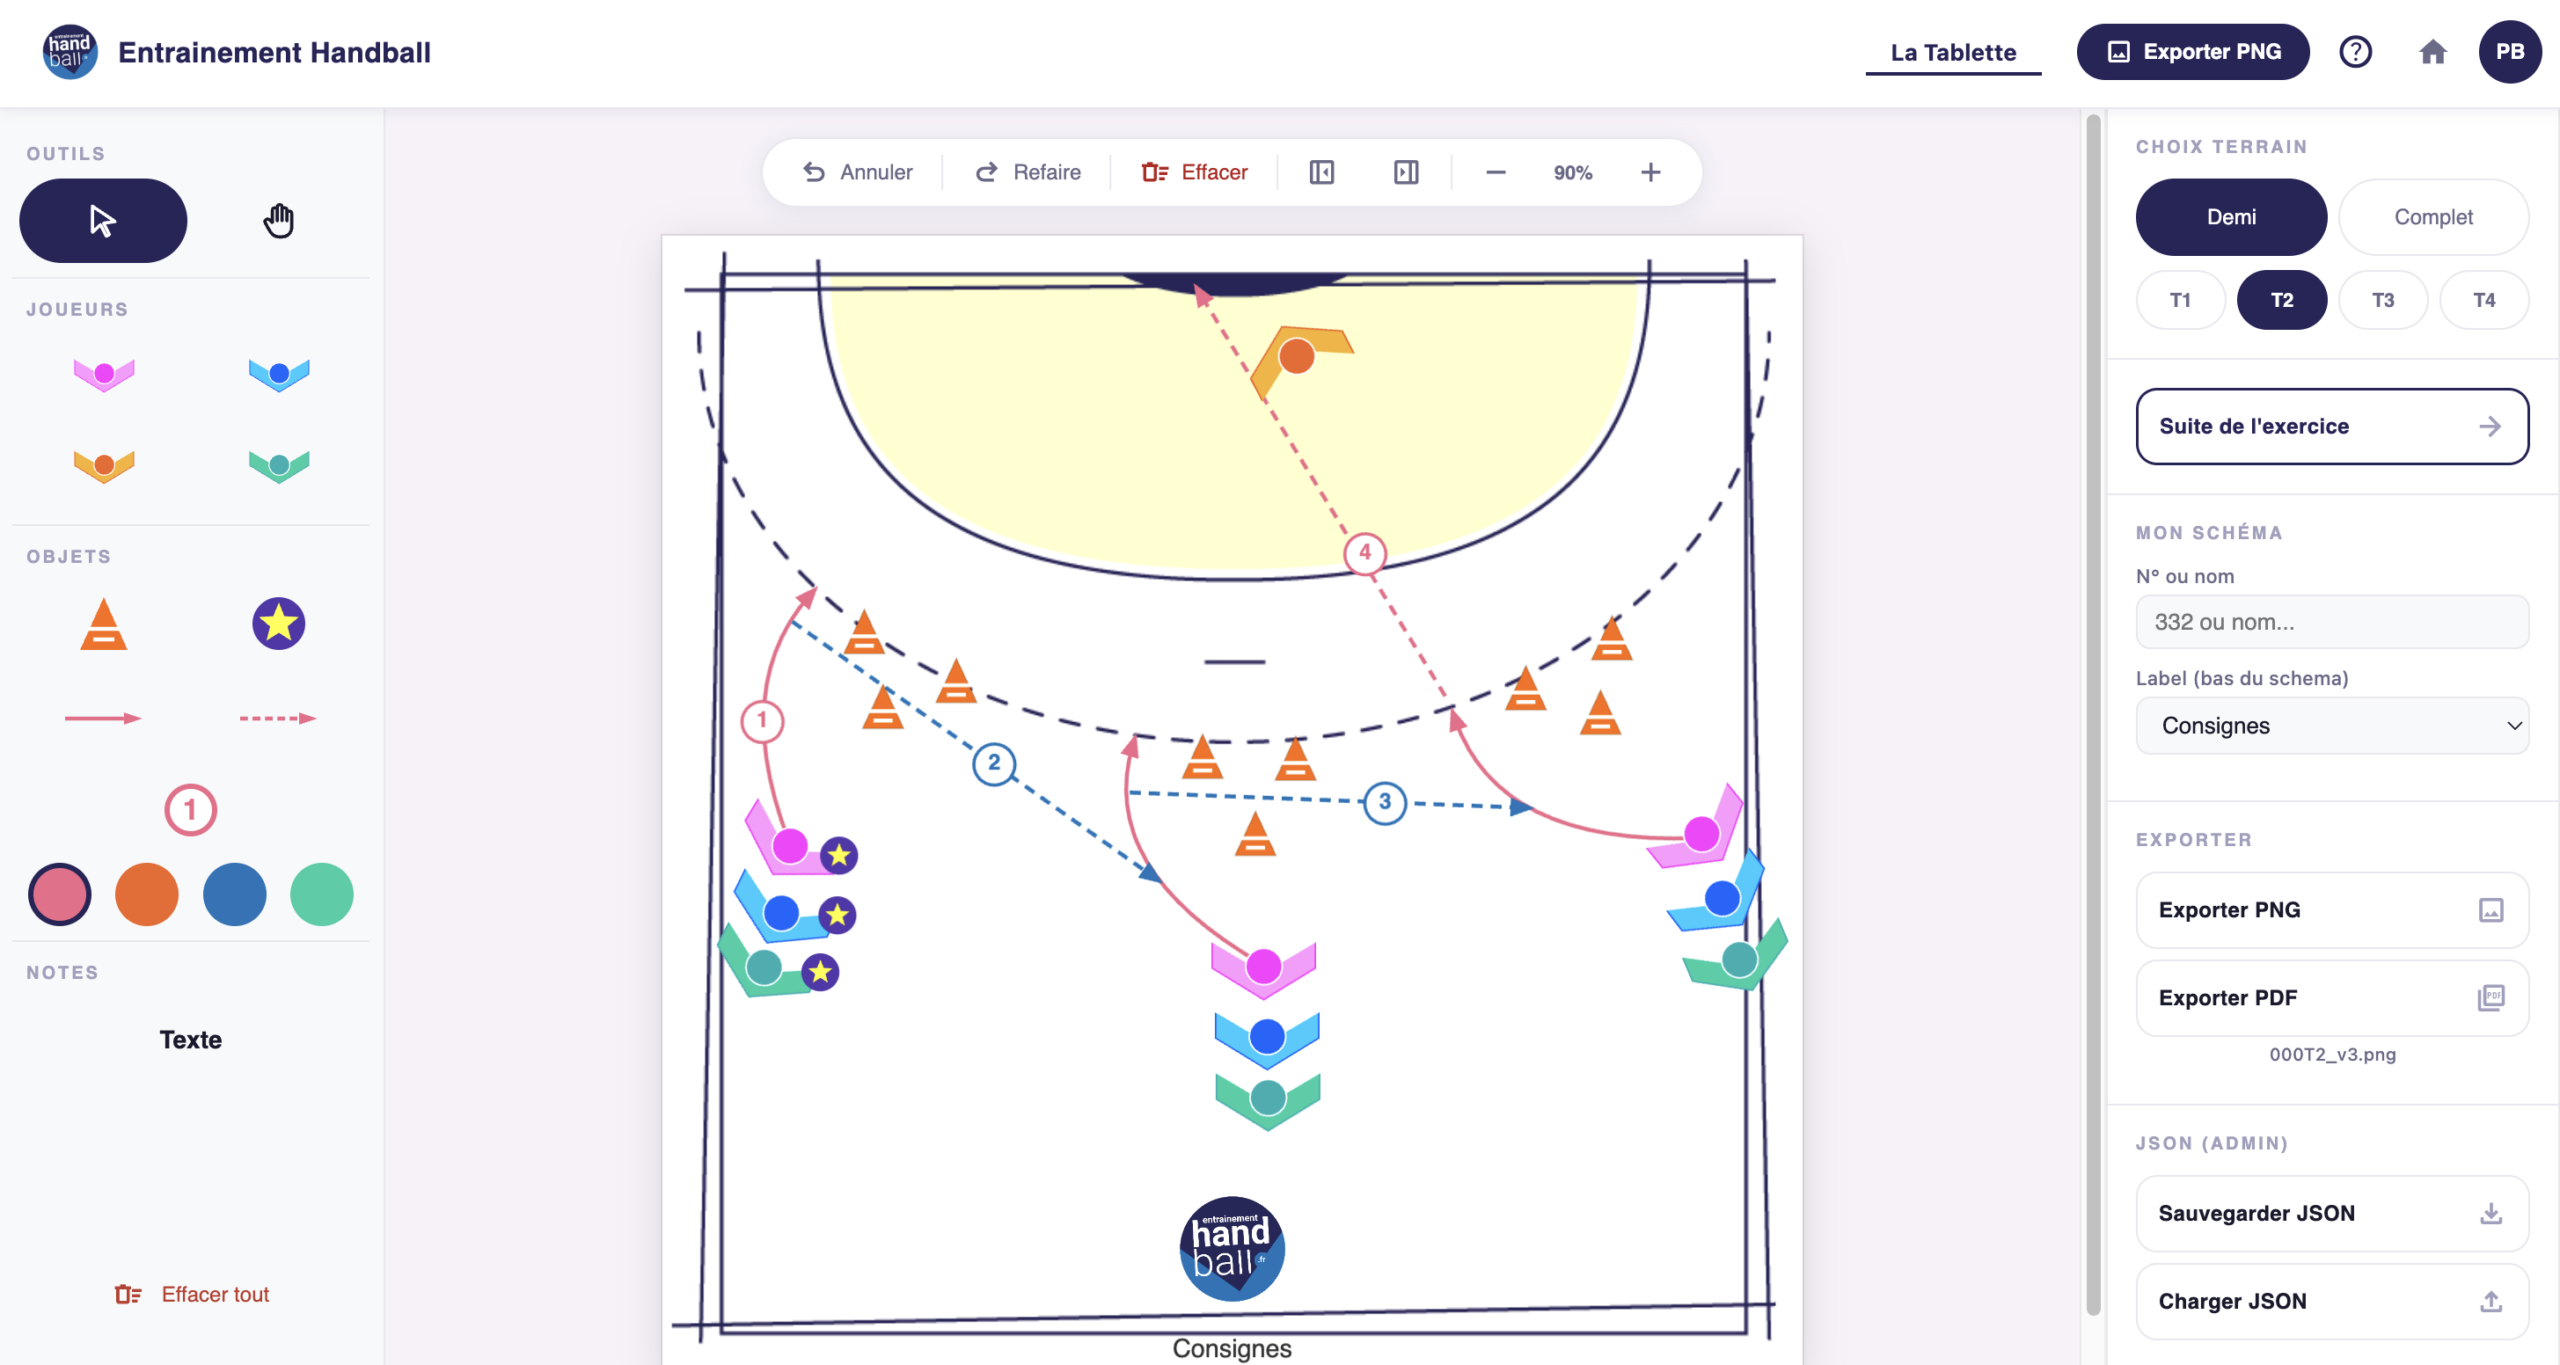Select the star object tool
Viewport: 2560px width, 1365px height.
tap(278, 623)
